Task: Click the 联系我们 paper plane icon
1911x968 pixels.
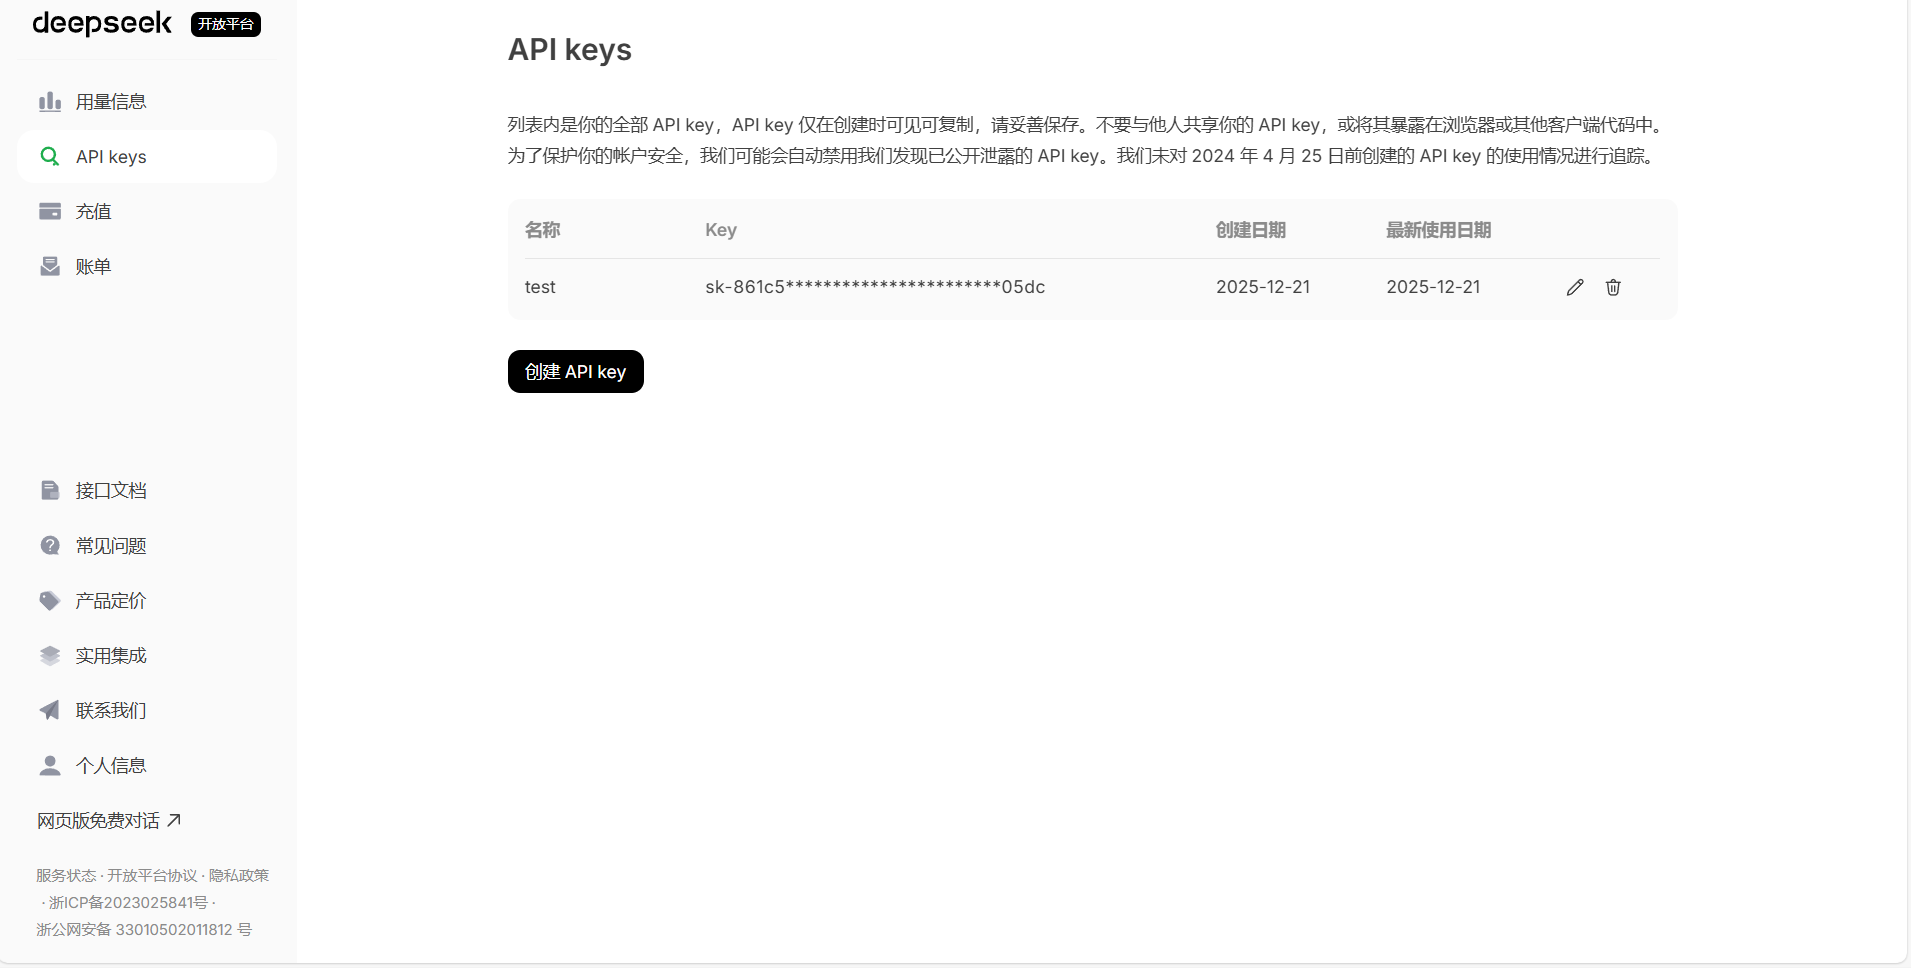Action: pos(50,710)
